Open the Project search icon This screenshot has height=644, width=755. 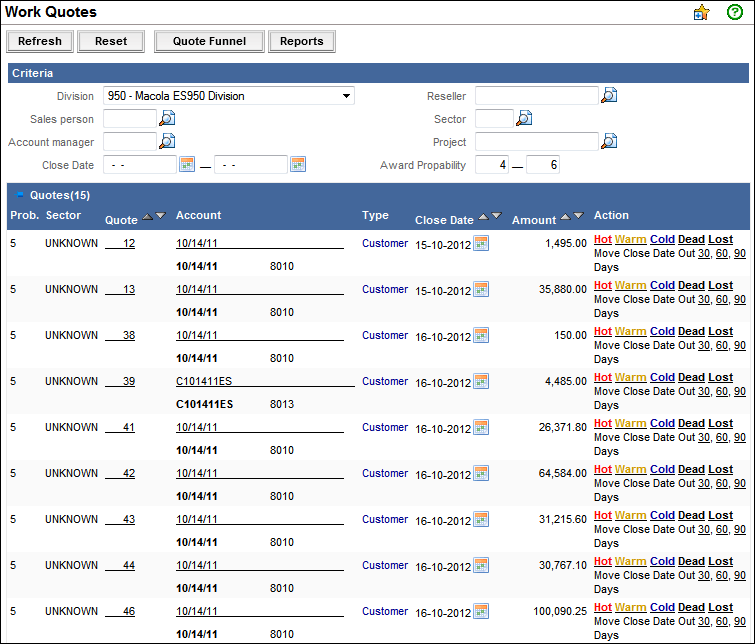click(x=608, y=142)
